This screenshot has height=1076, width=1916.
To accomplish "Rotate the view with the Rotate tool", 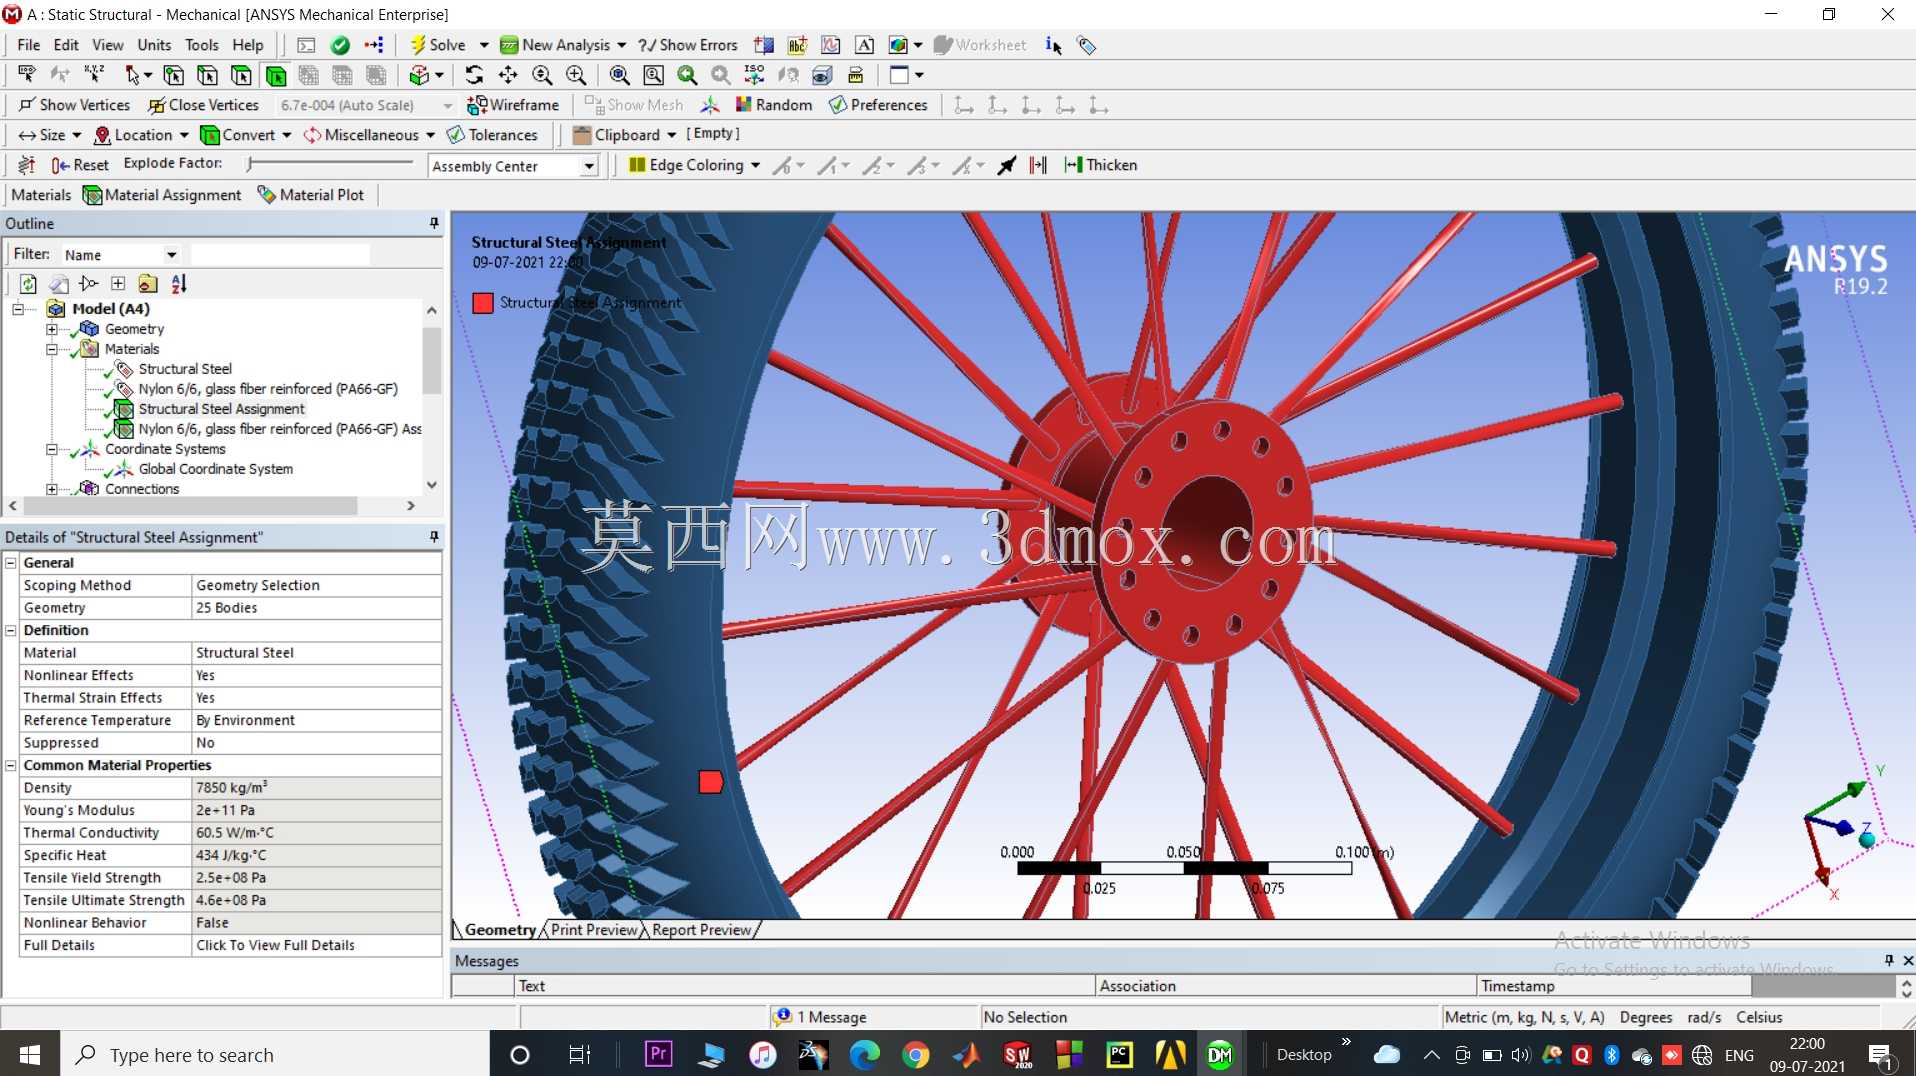I will 474,75.
